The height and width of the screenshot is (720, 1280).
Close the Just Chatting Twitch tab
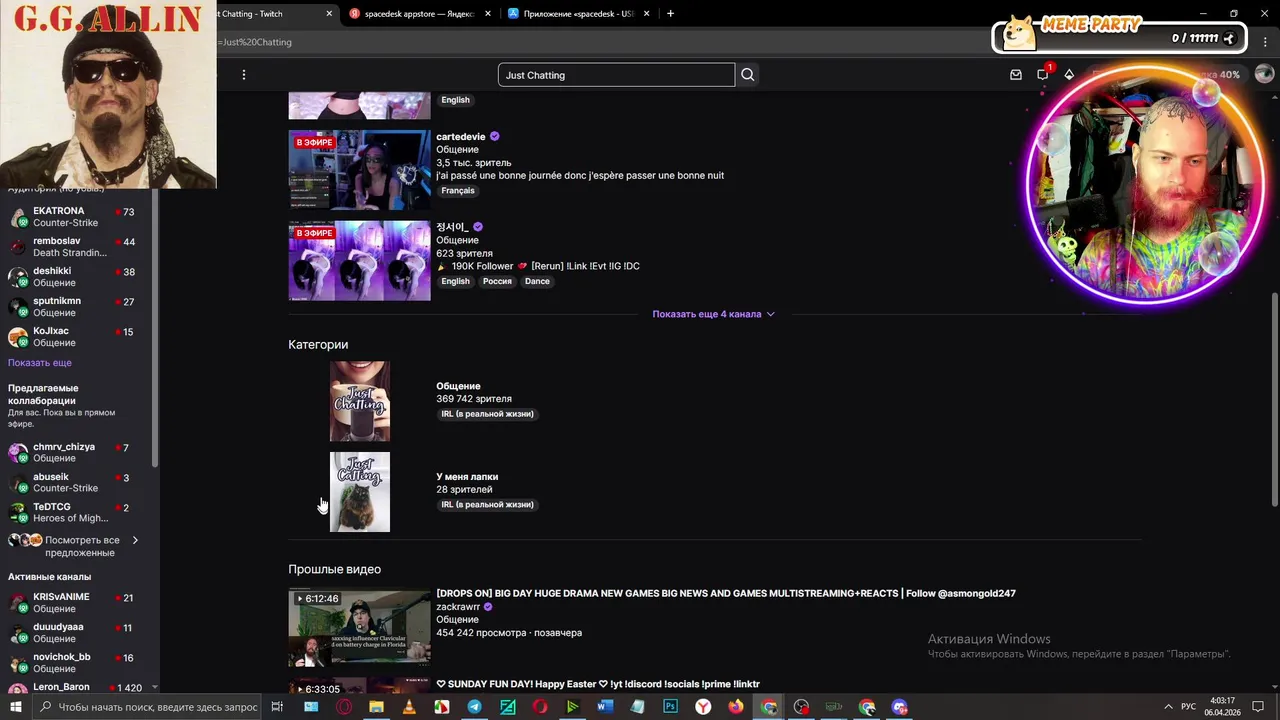(x=330, y=14)
